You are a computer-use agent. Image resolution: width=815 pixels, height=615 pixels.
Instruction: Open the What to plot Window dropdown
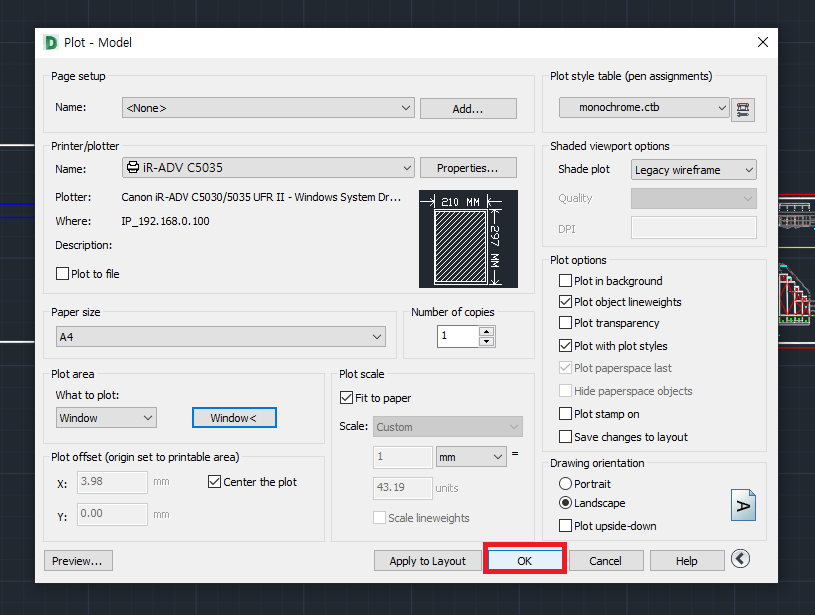[106, 417]
